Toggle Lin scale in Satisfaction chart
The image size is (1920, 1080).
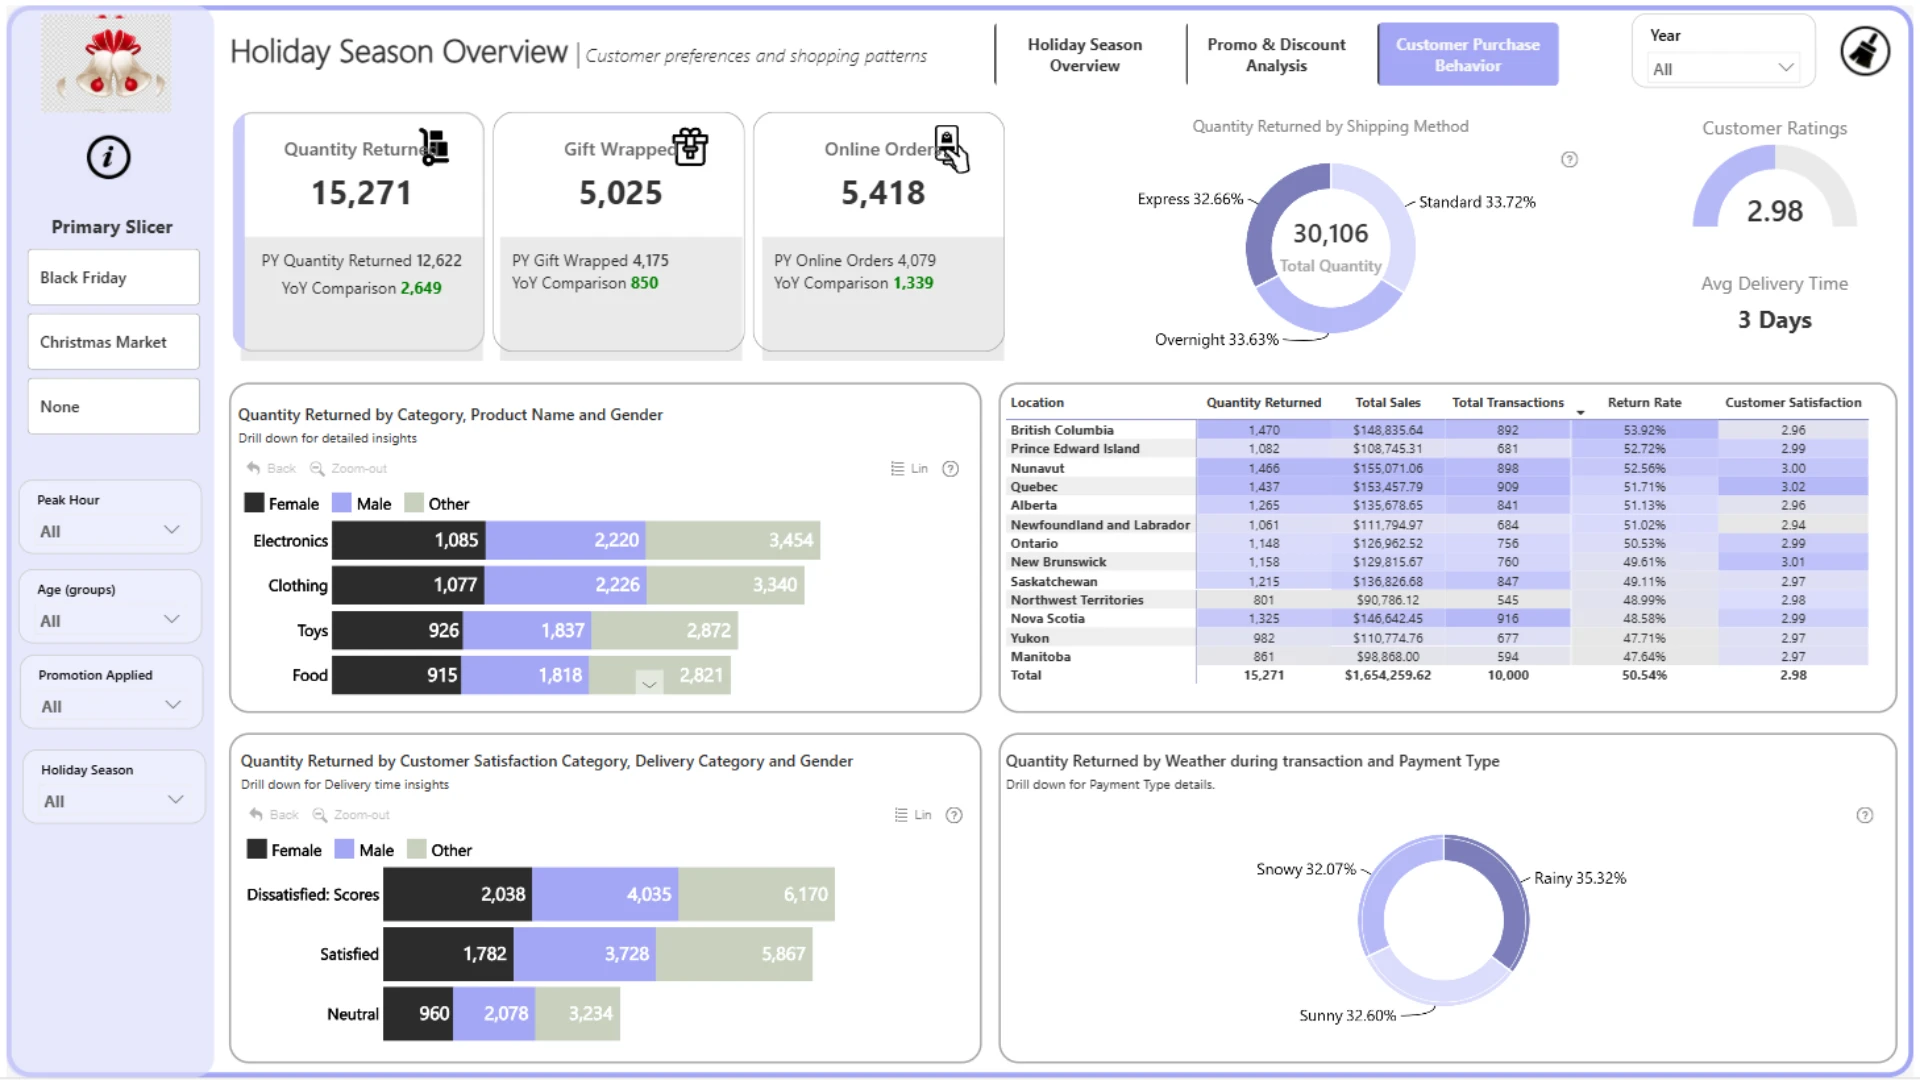click(x=912, y=815)
